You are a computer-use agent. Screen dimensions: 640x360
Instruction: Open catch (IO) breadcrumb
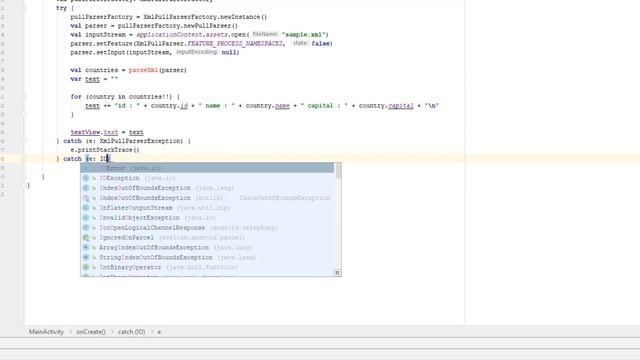(x=131, y=332)
